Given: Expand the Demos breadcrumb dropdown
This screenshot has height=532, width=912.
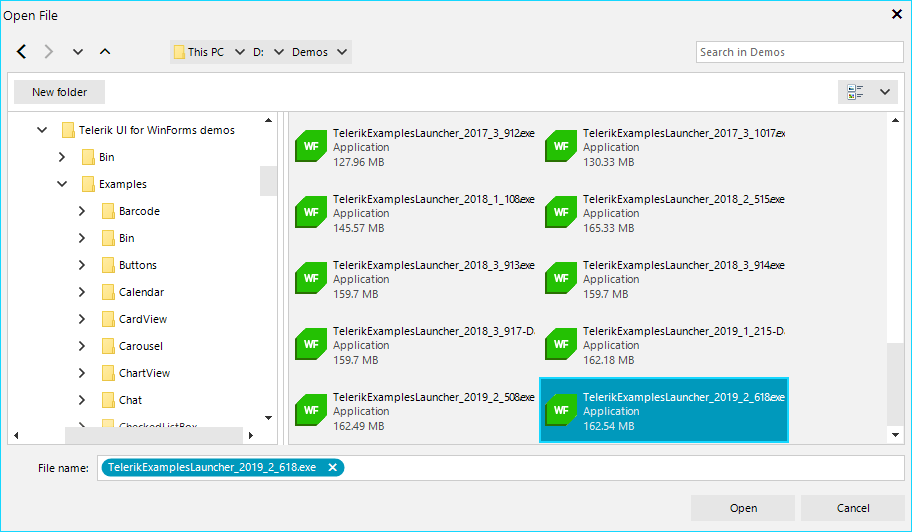Looking at the screenshot, I should click(342, 52).
